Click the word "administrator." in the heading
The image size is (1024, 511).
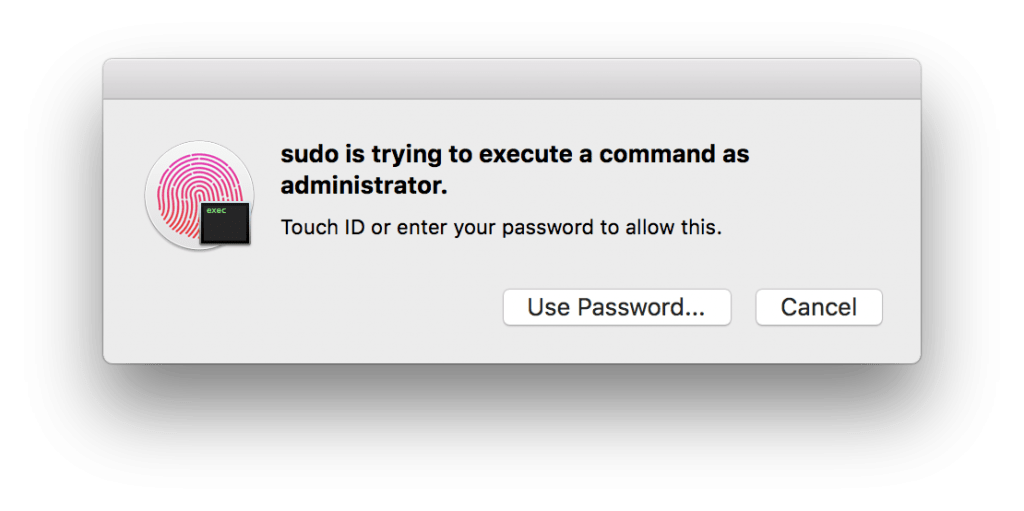pyautogui.click(x=364, y=186)
